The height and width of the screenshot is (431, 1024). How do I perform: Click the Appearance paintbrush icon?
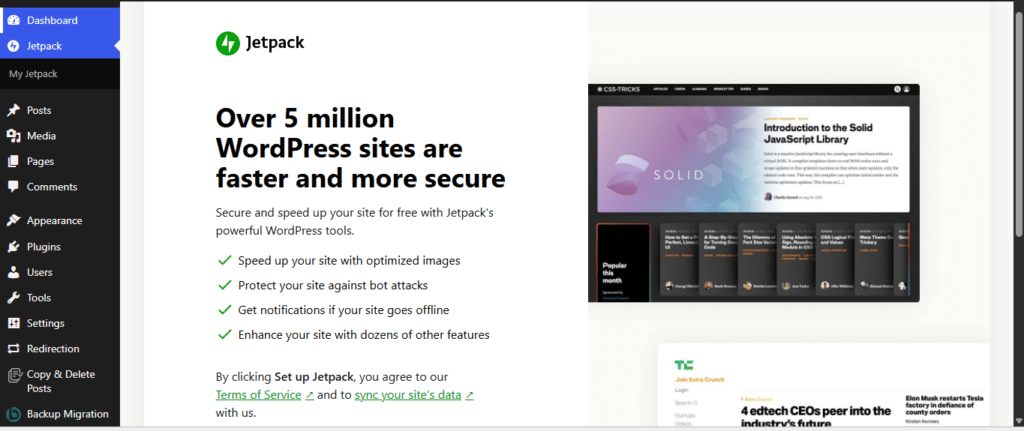coord(13,221)
